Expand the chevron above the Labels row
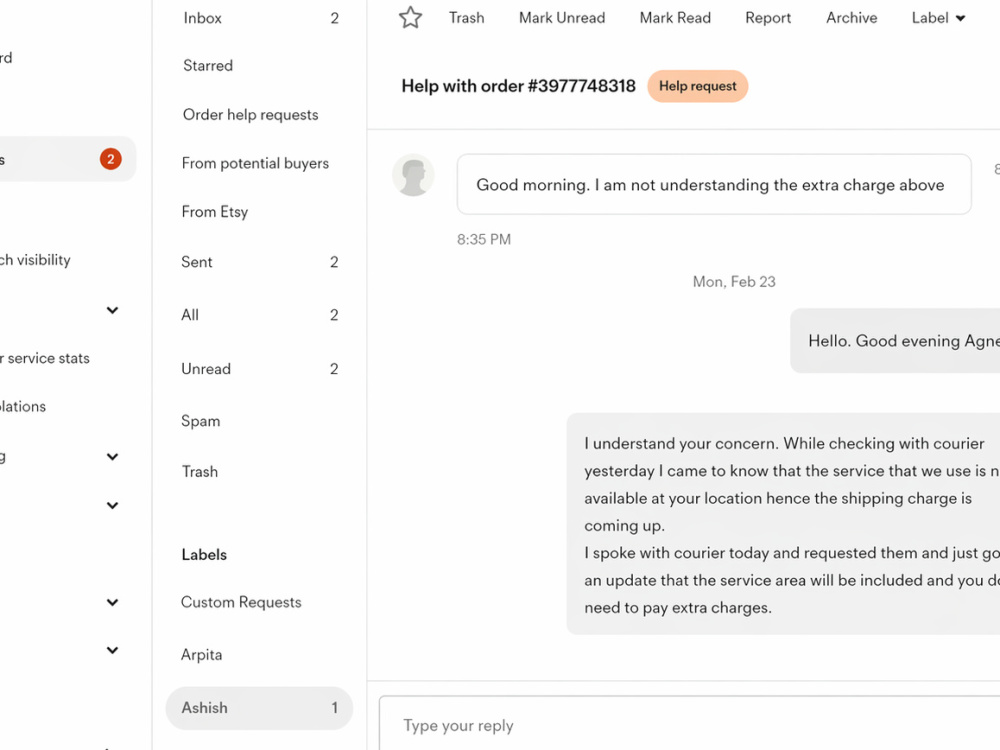This screenshot has width=1000, height=750. pyautogui.click(x=112, y=506)
